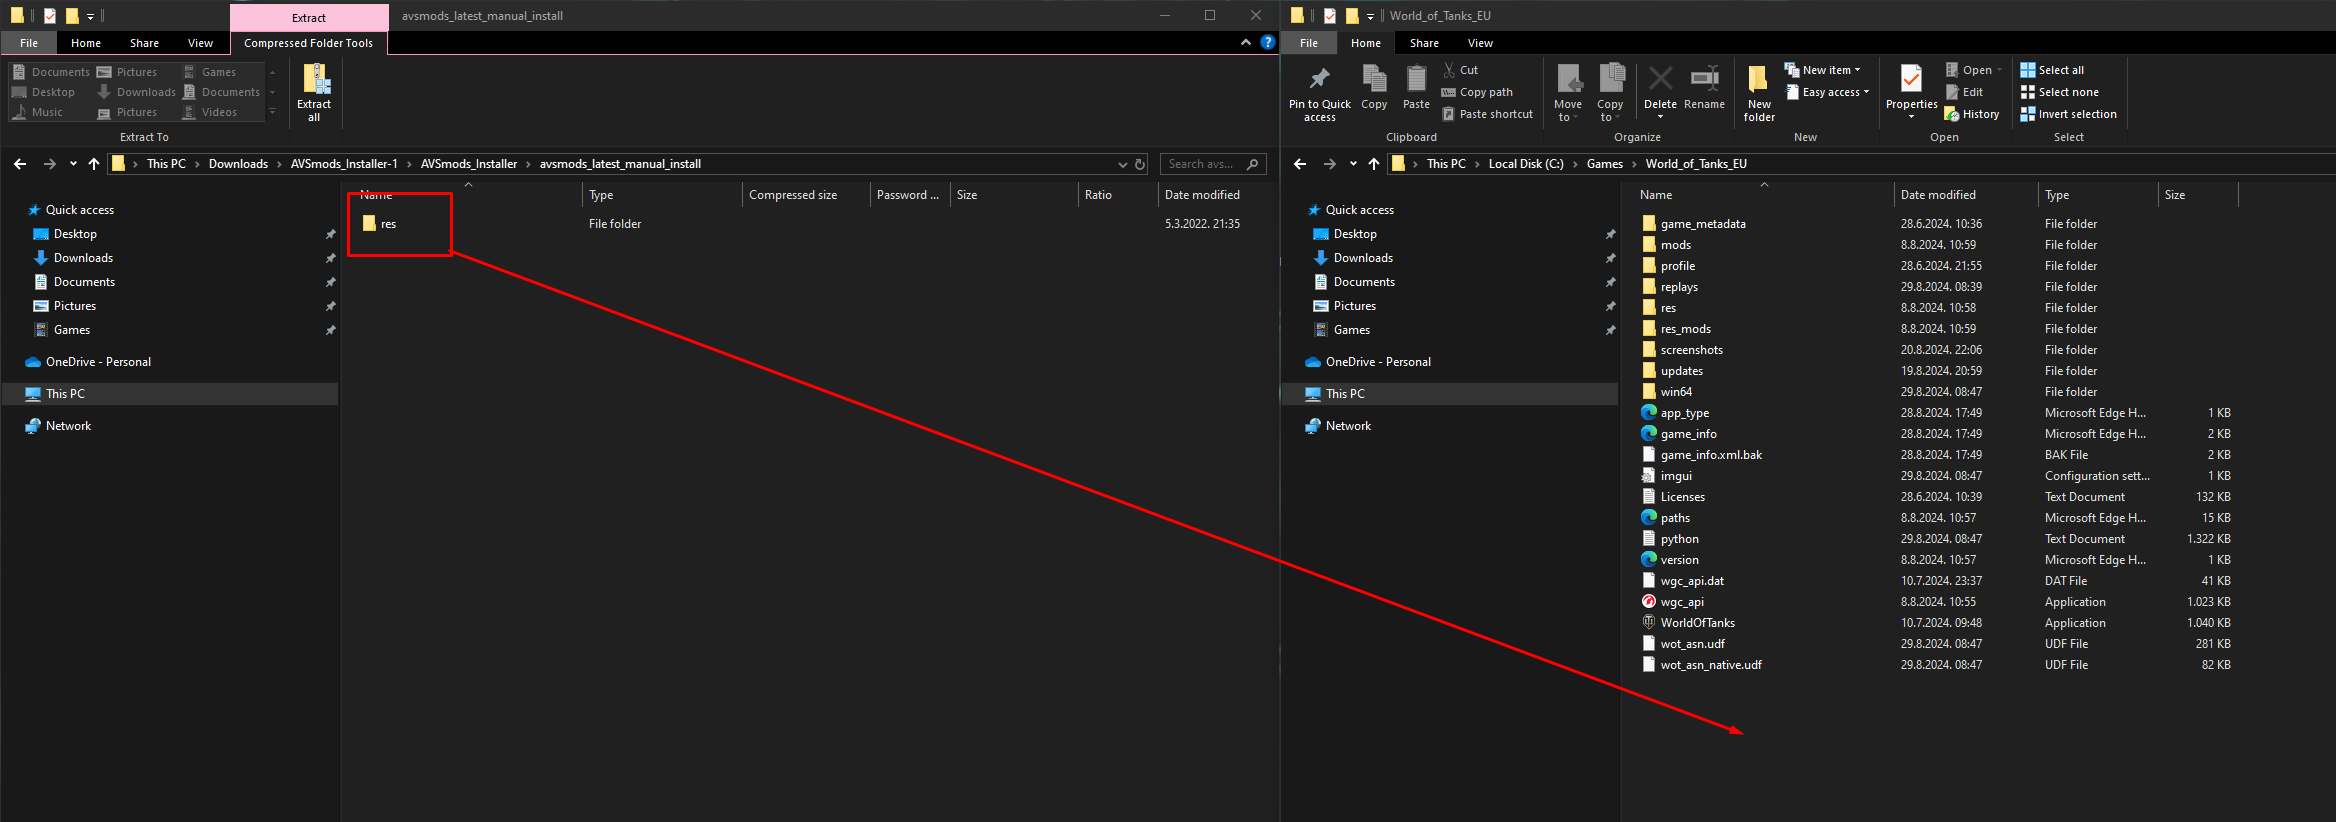Click Select all in ribbon

[x=2052, y=70]
